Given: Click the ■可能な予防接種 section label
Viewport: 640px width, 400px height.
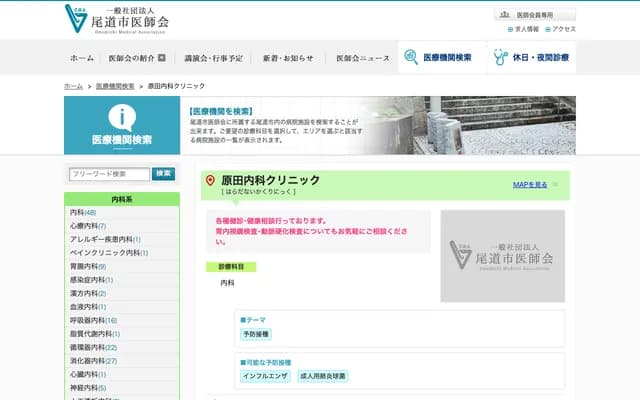Looking at the screenshot, I should coord(266,362).
